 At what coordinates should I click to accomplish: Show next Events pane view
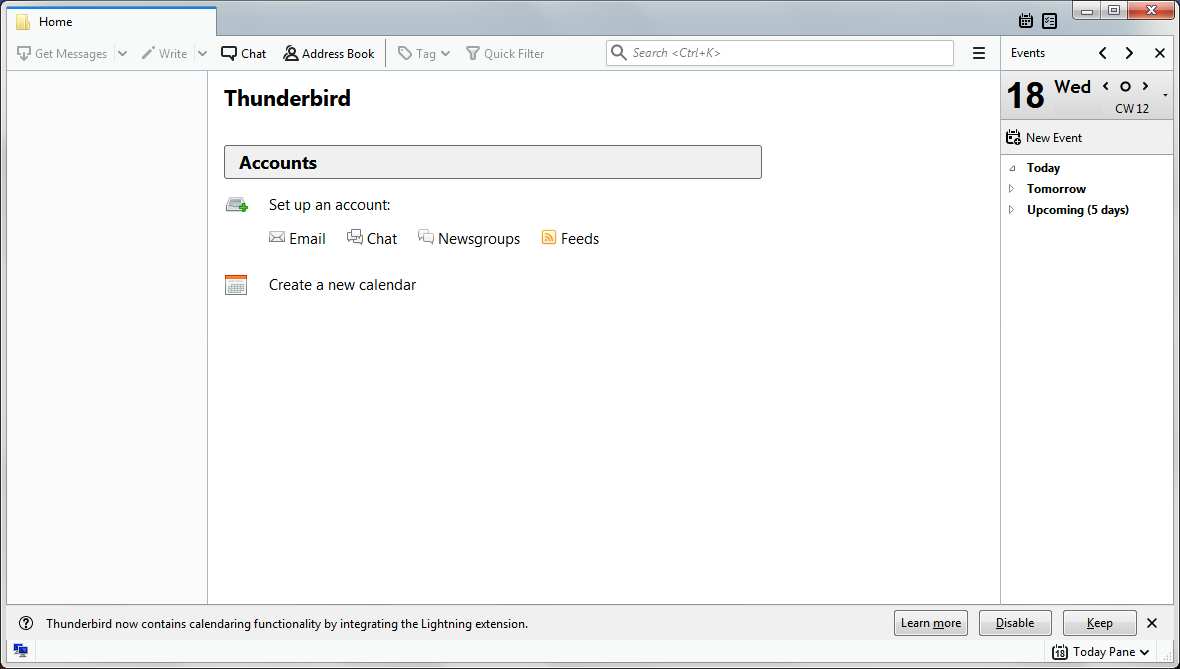(1130, 53)
